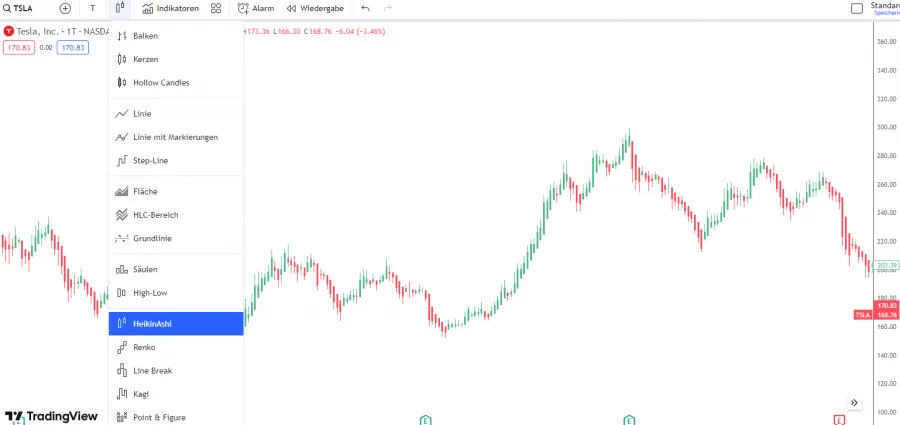Choose the highlighted HeikinAshi option
This screenshot has height=425, width=900.
176,324
